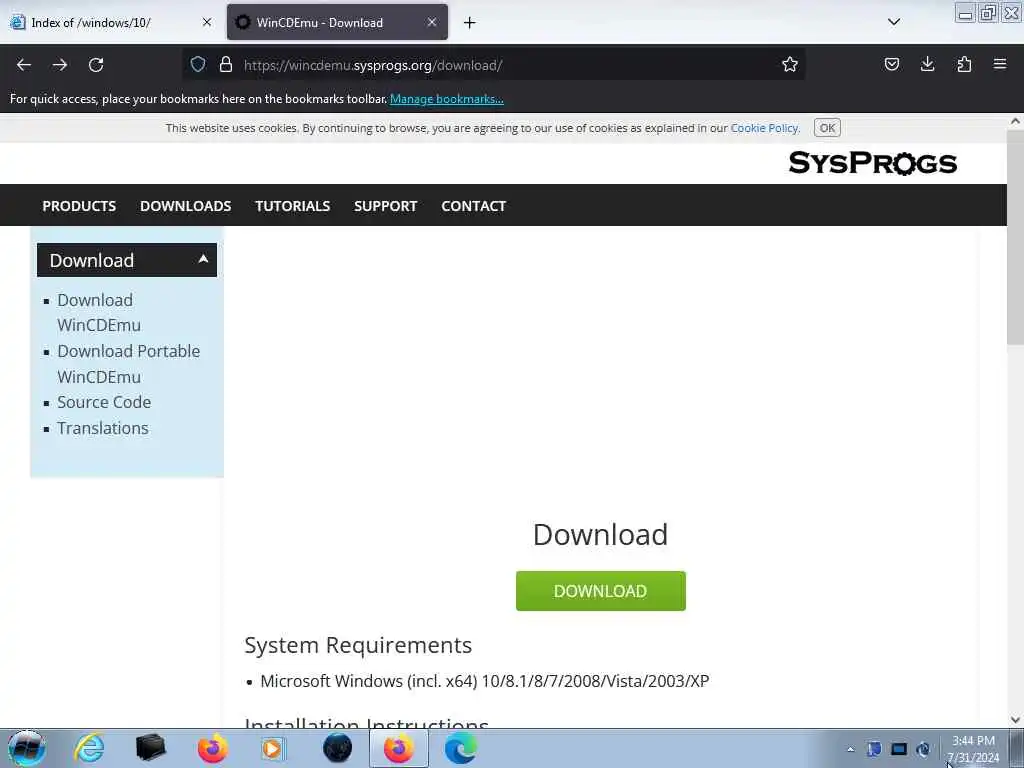Open the dark globe taskbar app

[x=337, y=748]
